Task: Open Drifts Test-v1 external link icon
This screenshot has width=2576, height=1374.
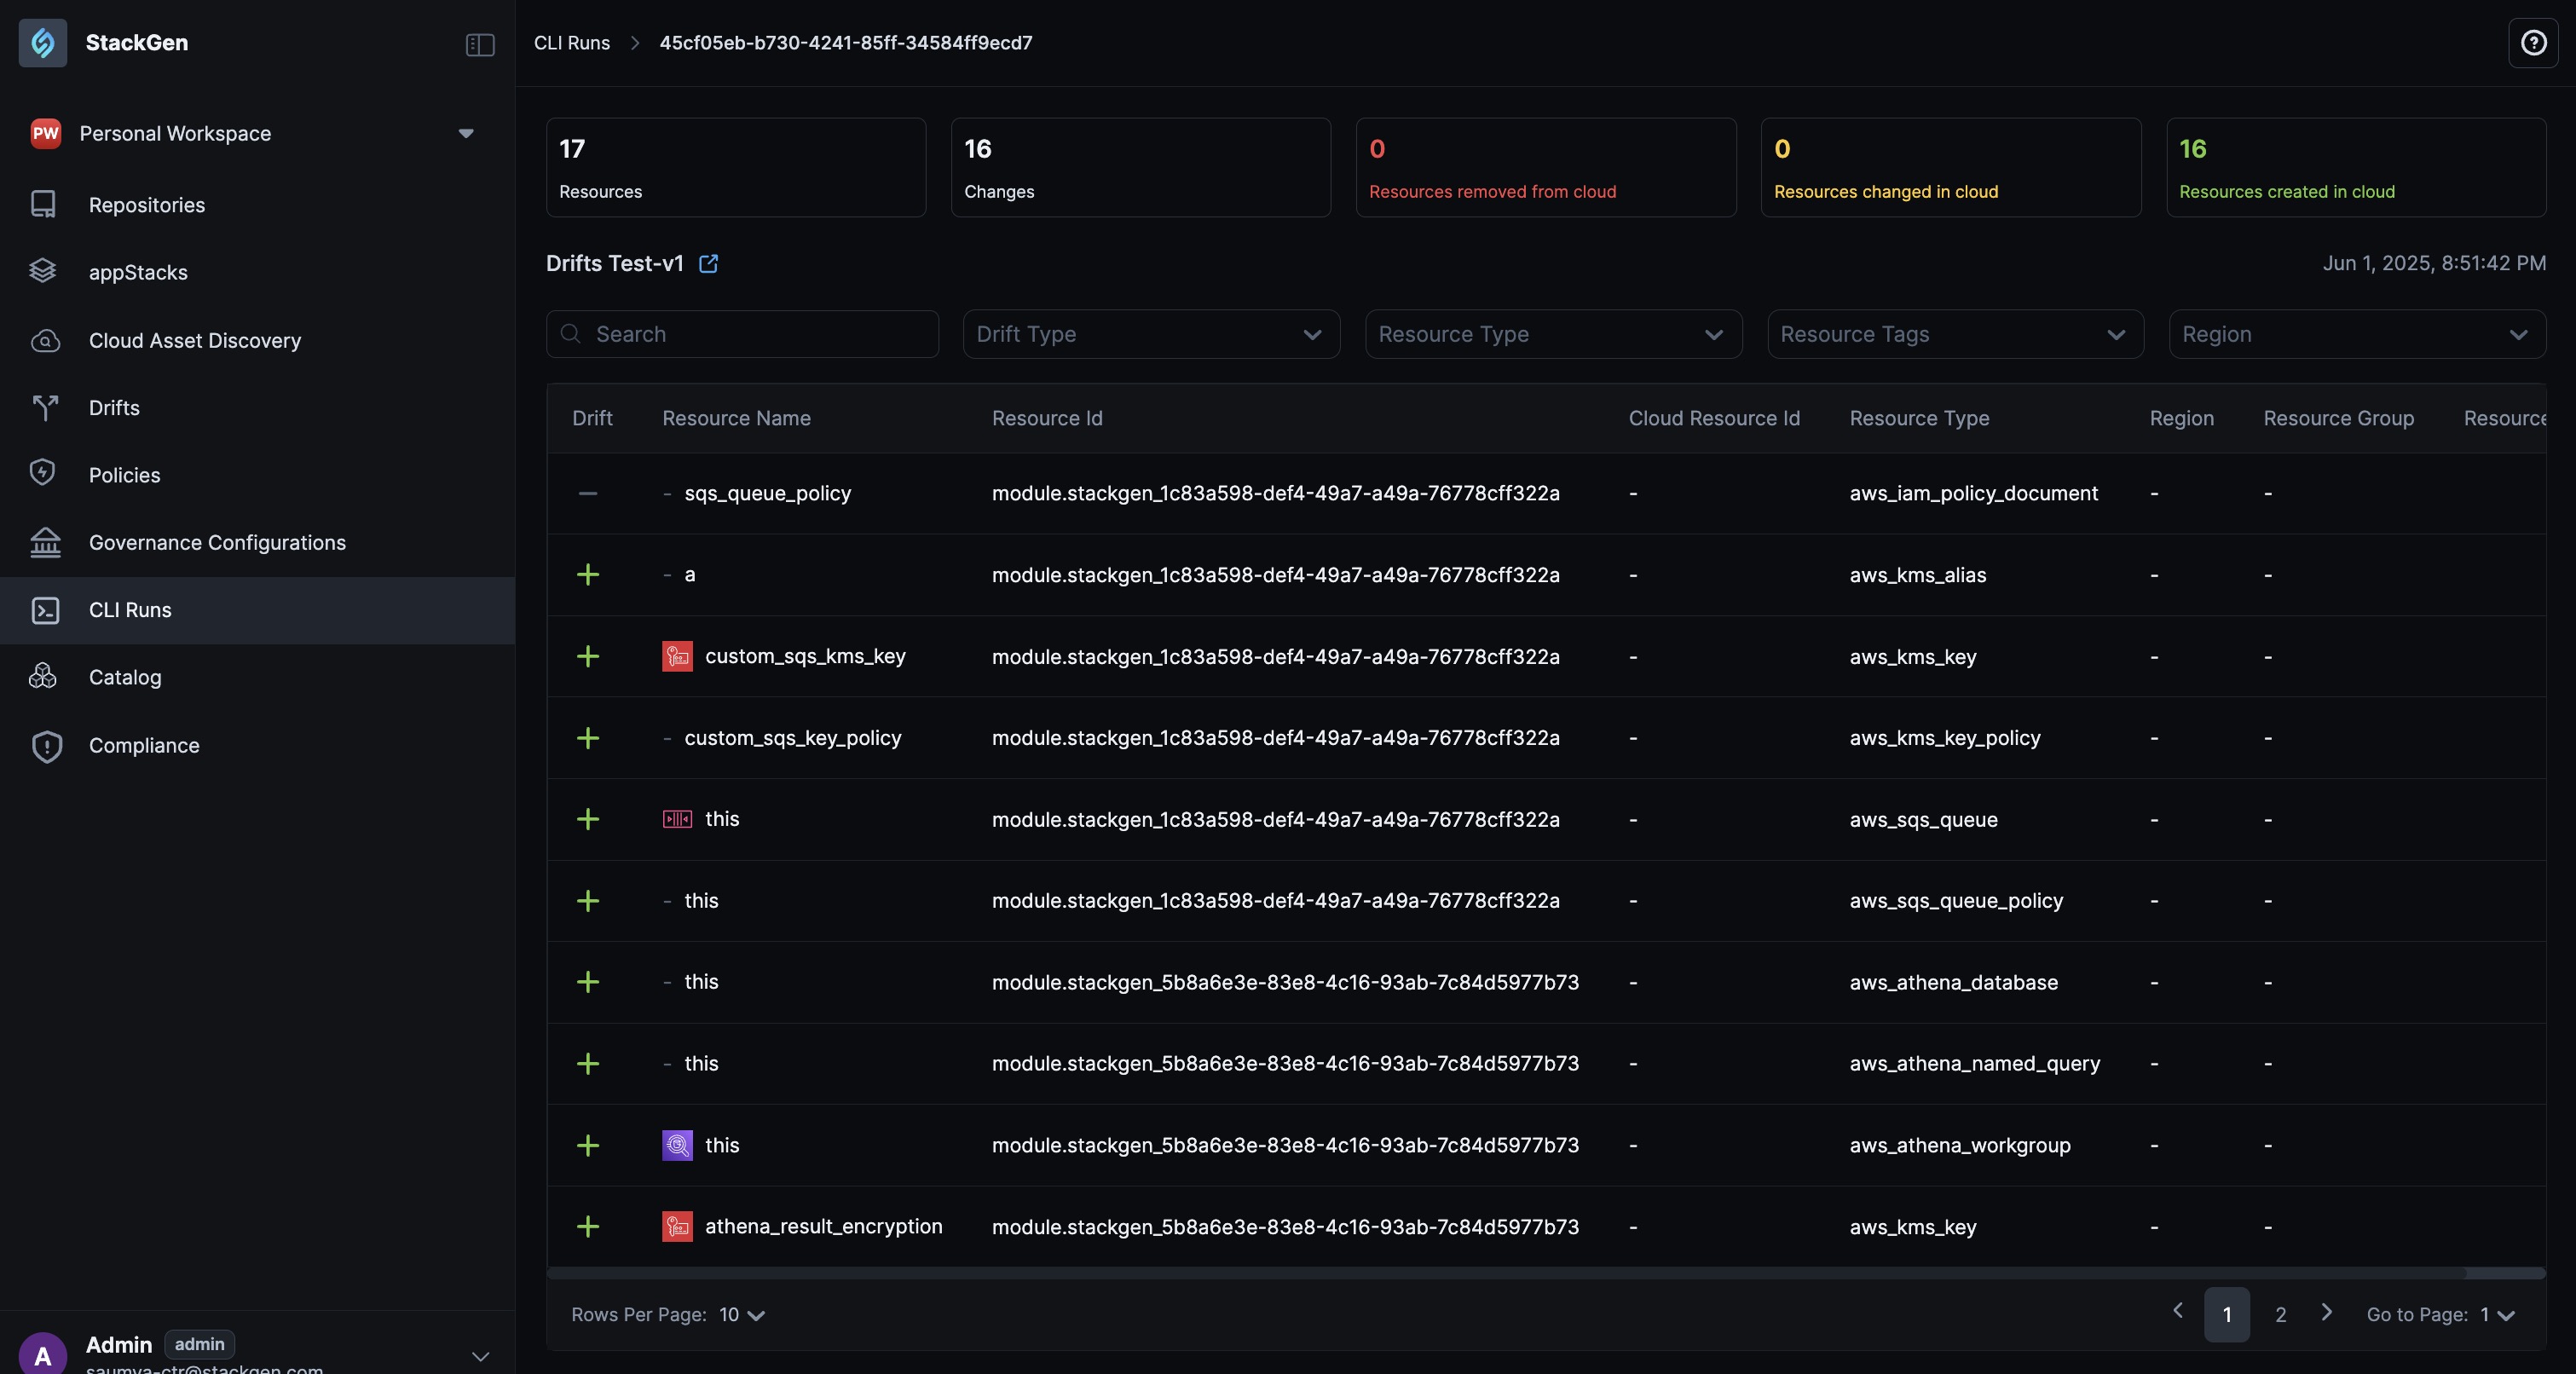Action: [x=708, y=264]
